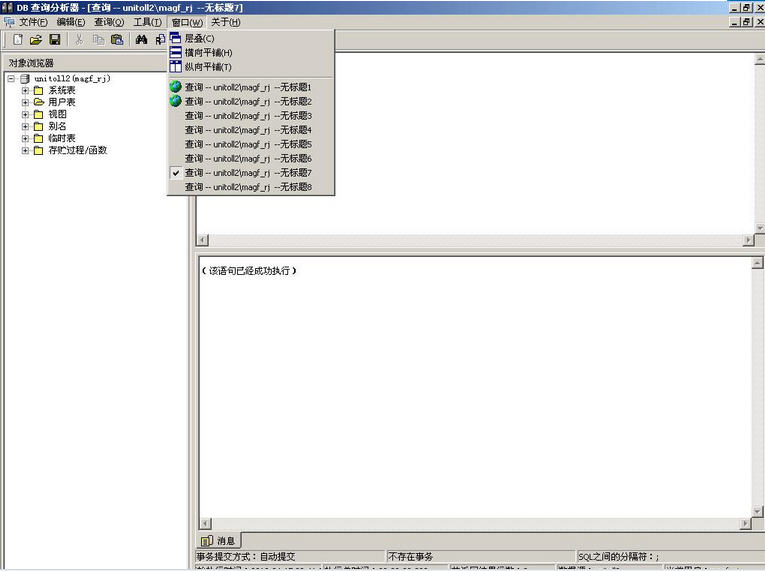Viewport: 765px width, 571px height.
Task: Expand the 用户表 tree folder
Action: [x=26, y=102]
